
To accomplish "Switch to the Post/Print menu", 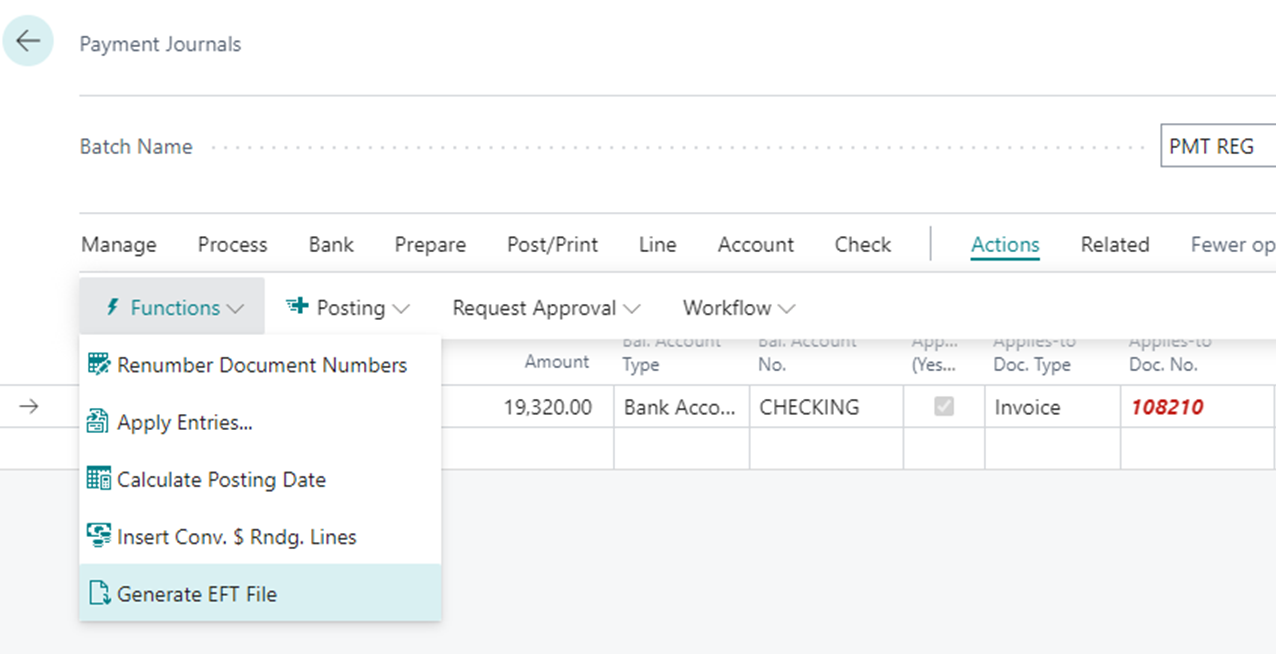I will click(552, 244).
